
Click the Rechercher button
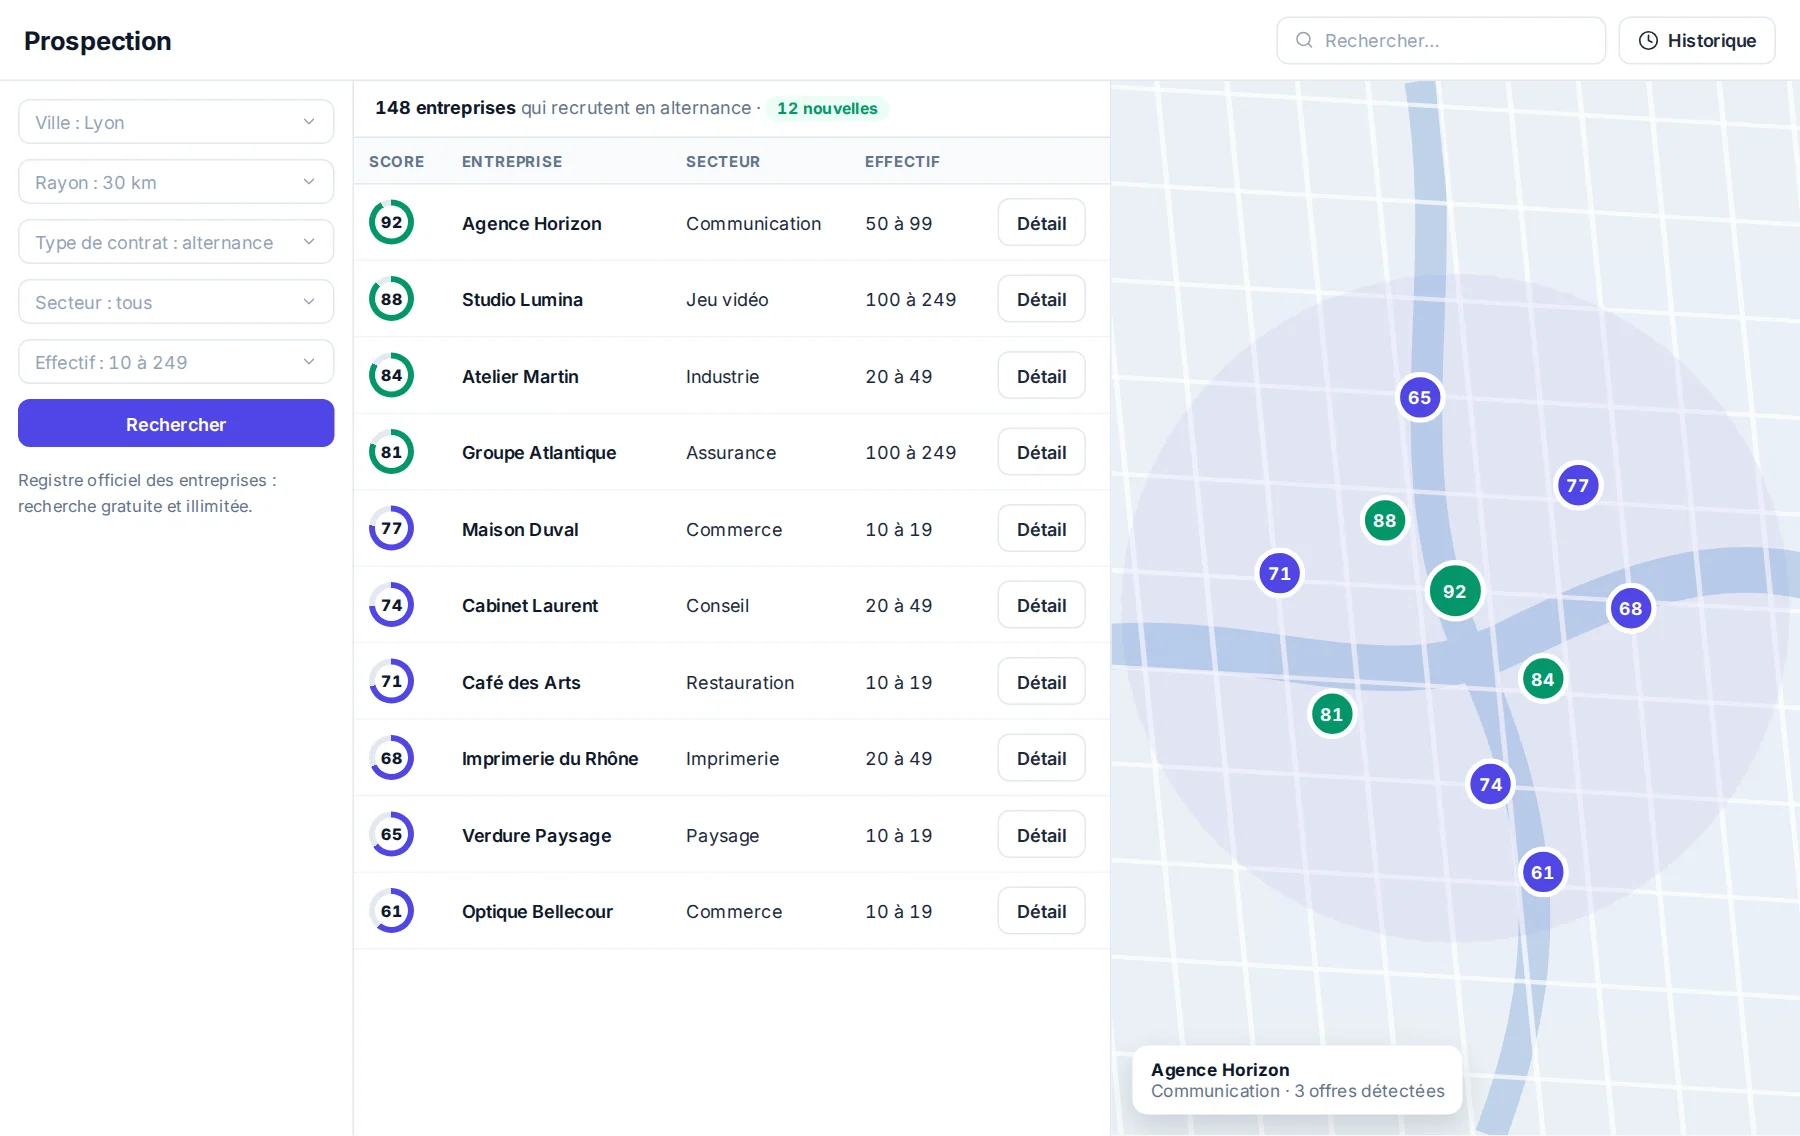[x=176, y=423]
